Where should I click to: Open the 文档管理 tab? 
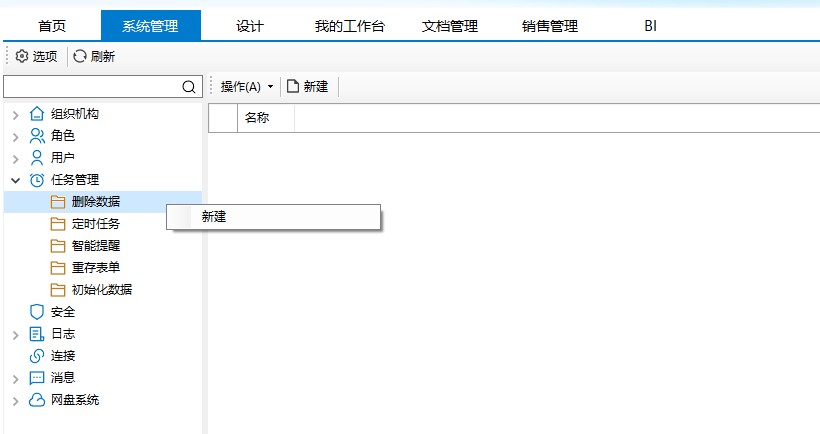click(450, 26)
